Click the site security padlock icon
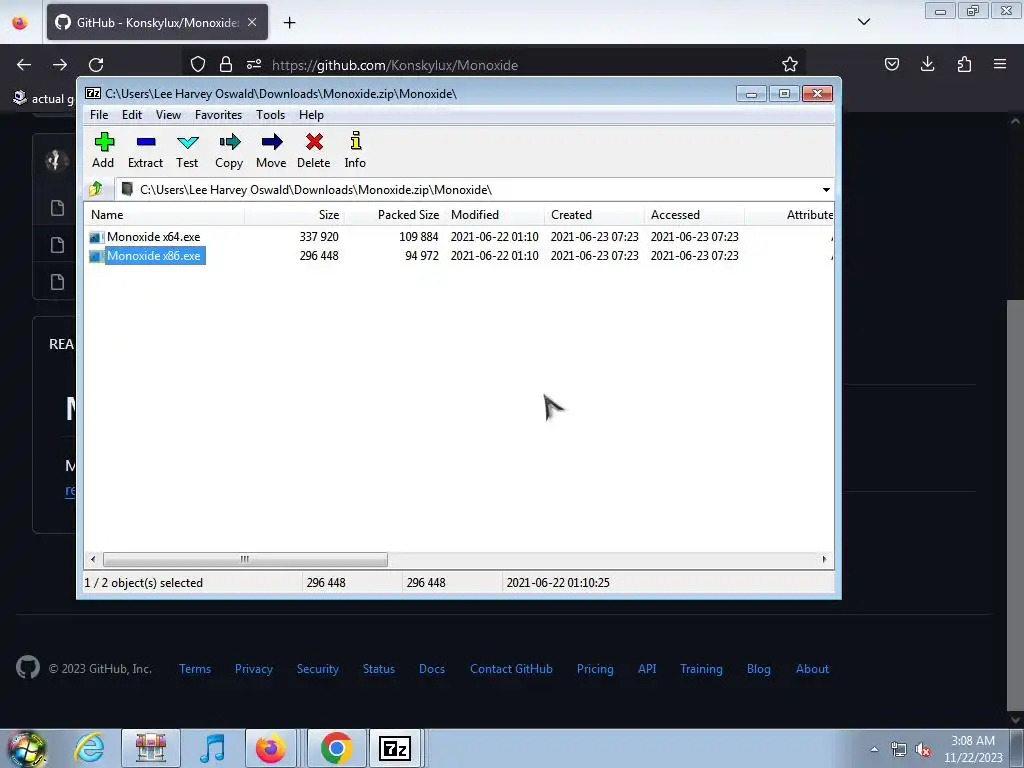This screenshot has height=768, width=1024. pos(226,64)
